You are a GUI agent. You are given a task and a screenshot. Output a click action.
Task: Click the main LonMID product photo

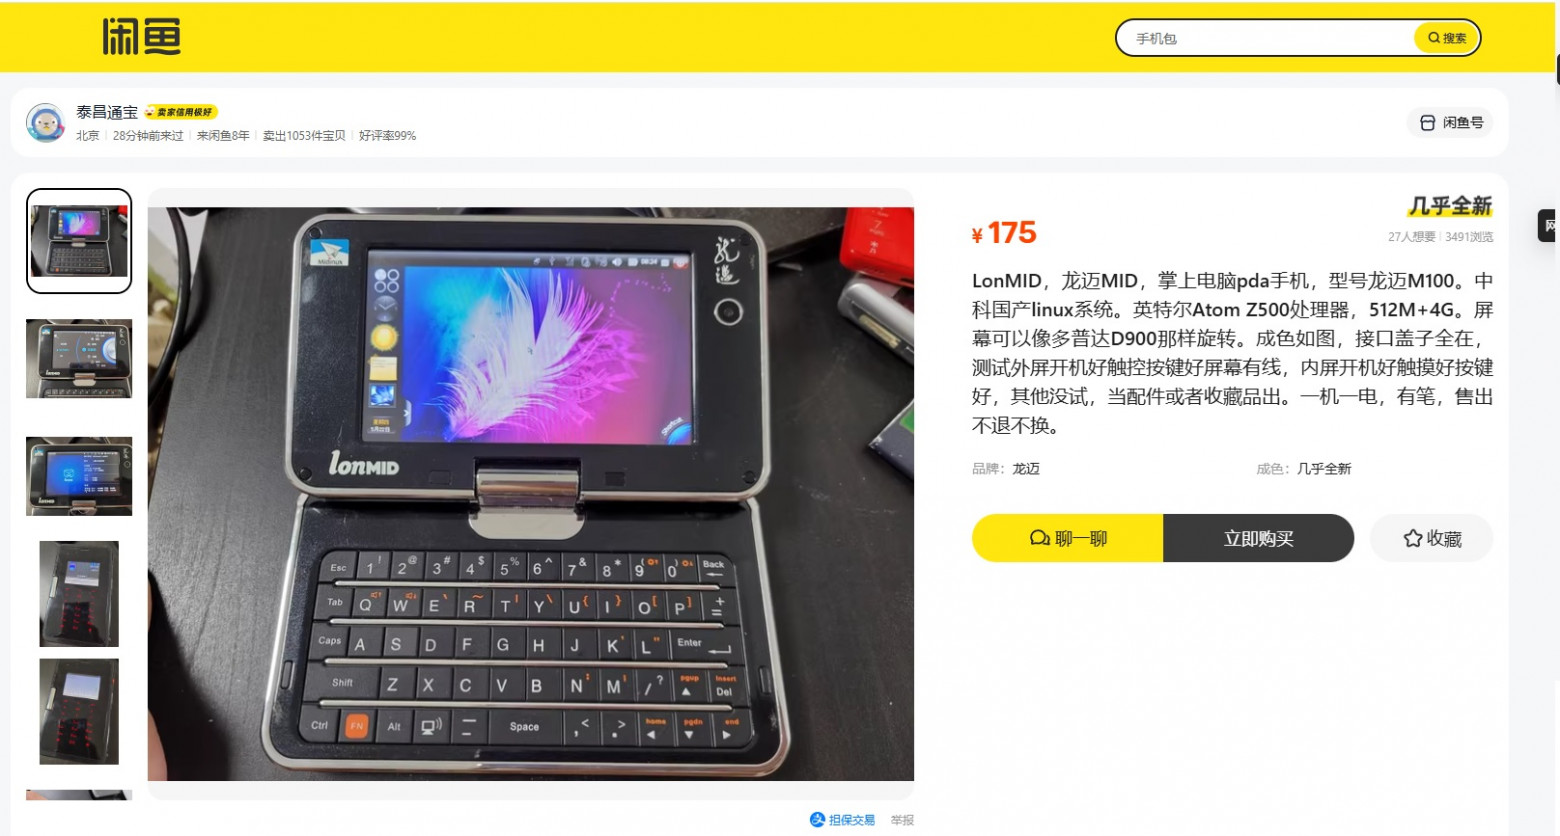tap(531, 494)
